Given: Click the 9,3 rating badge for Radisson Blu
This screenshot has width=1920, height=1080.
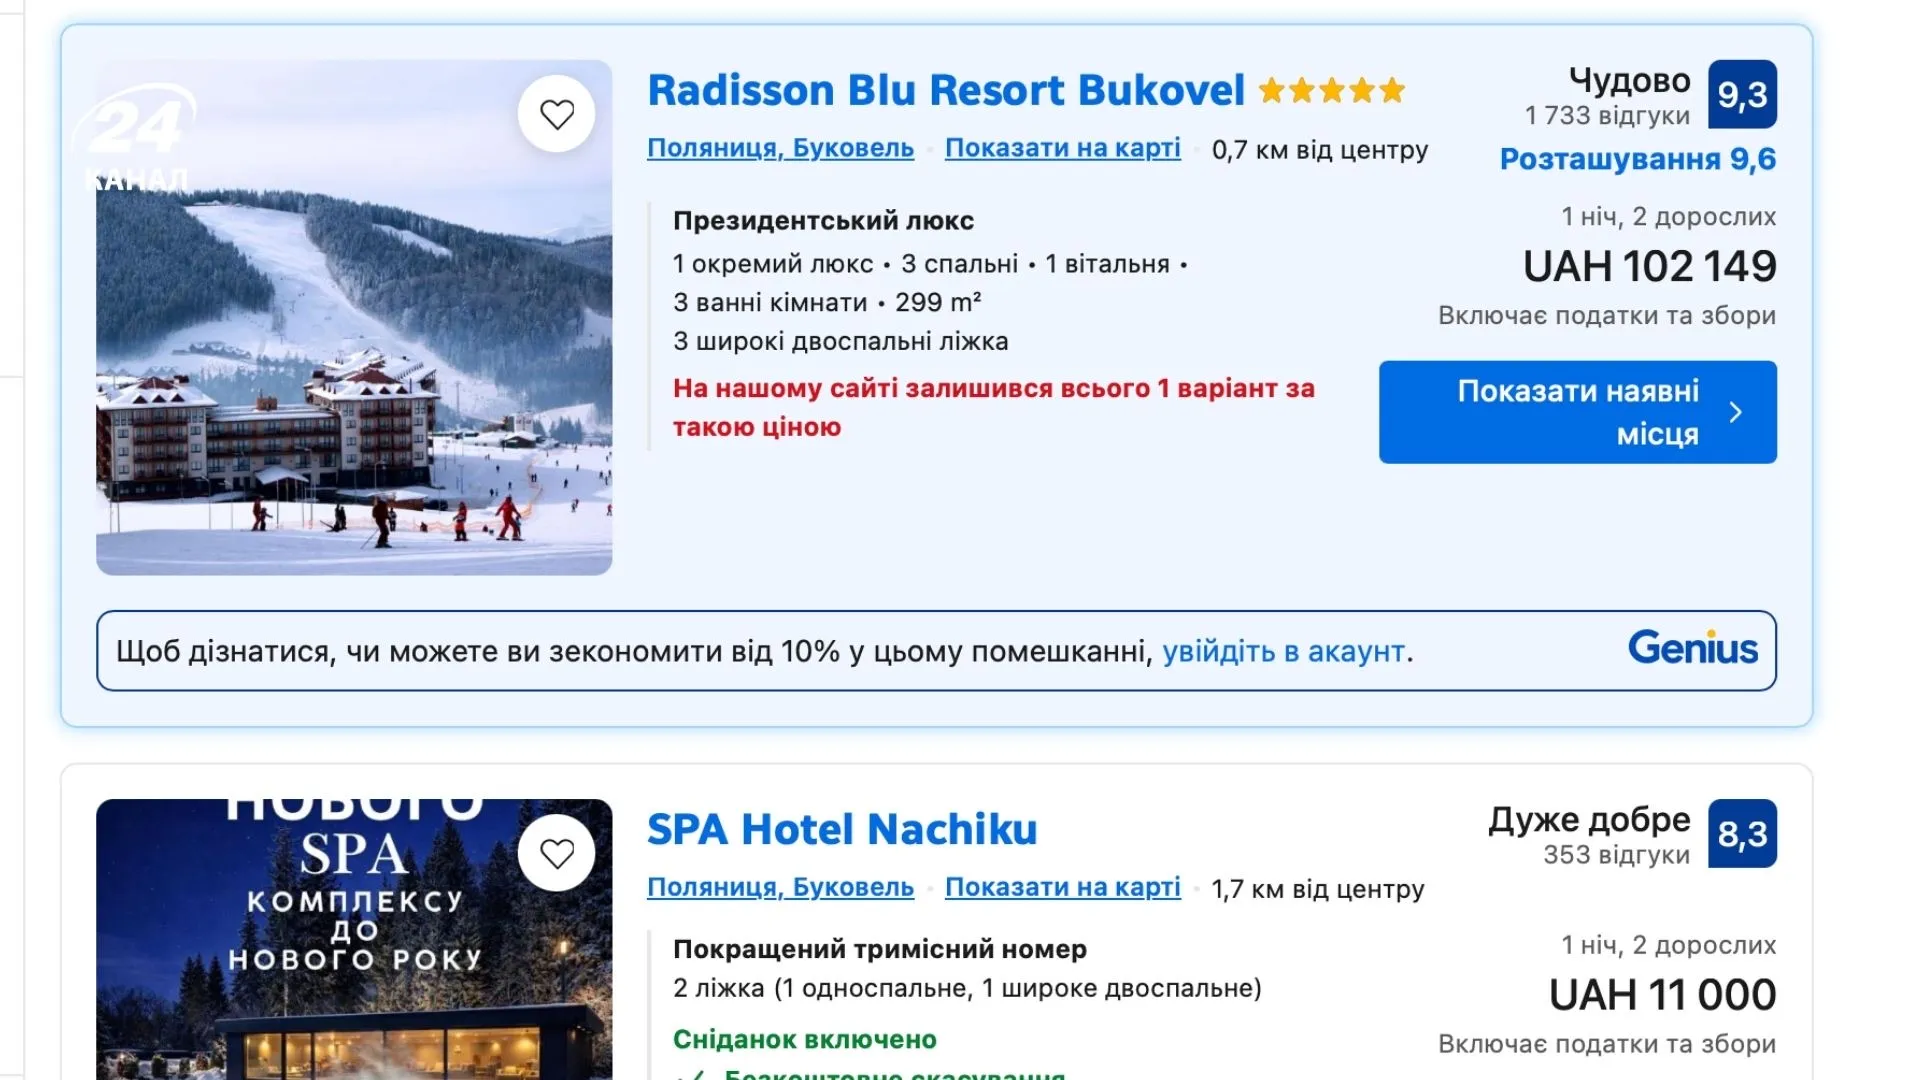Looking at the screenshot, I should click(1742, 95).
